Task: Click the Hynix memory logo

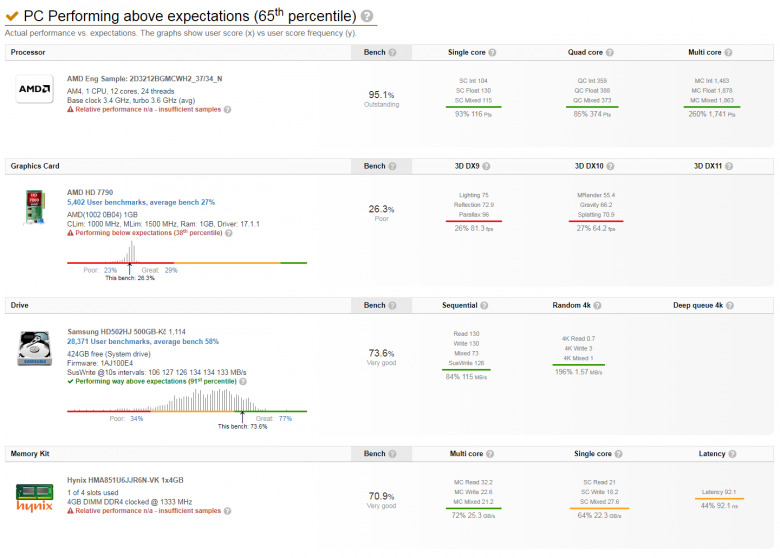Action: 34,498
